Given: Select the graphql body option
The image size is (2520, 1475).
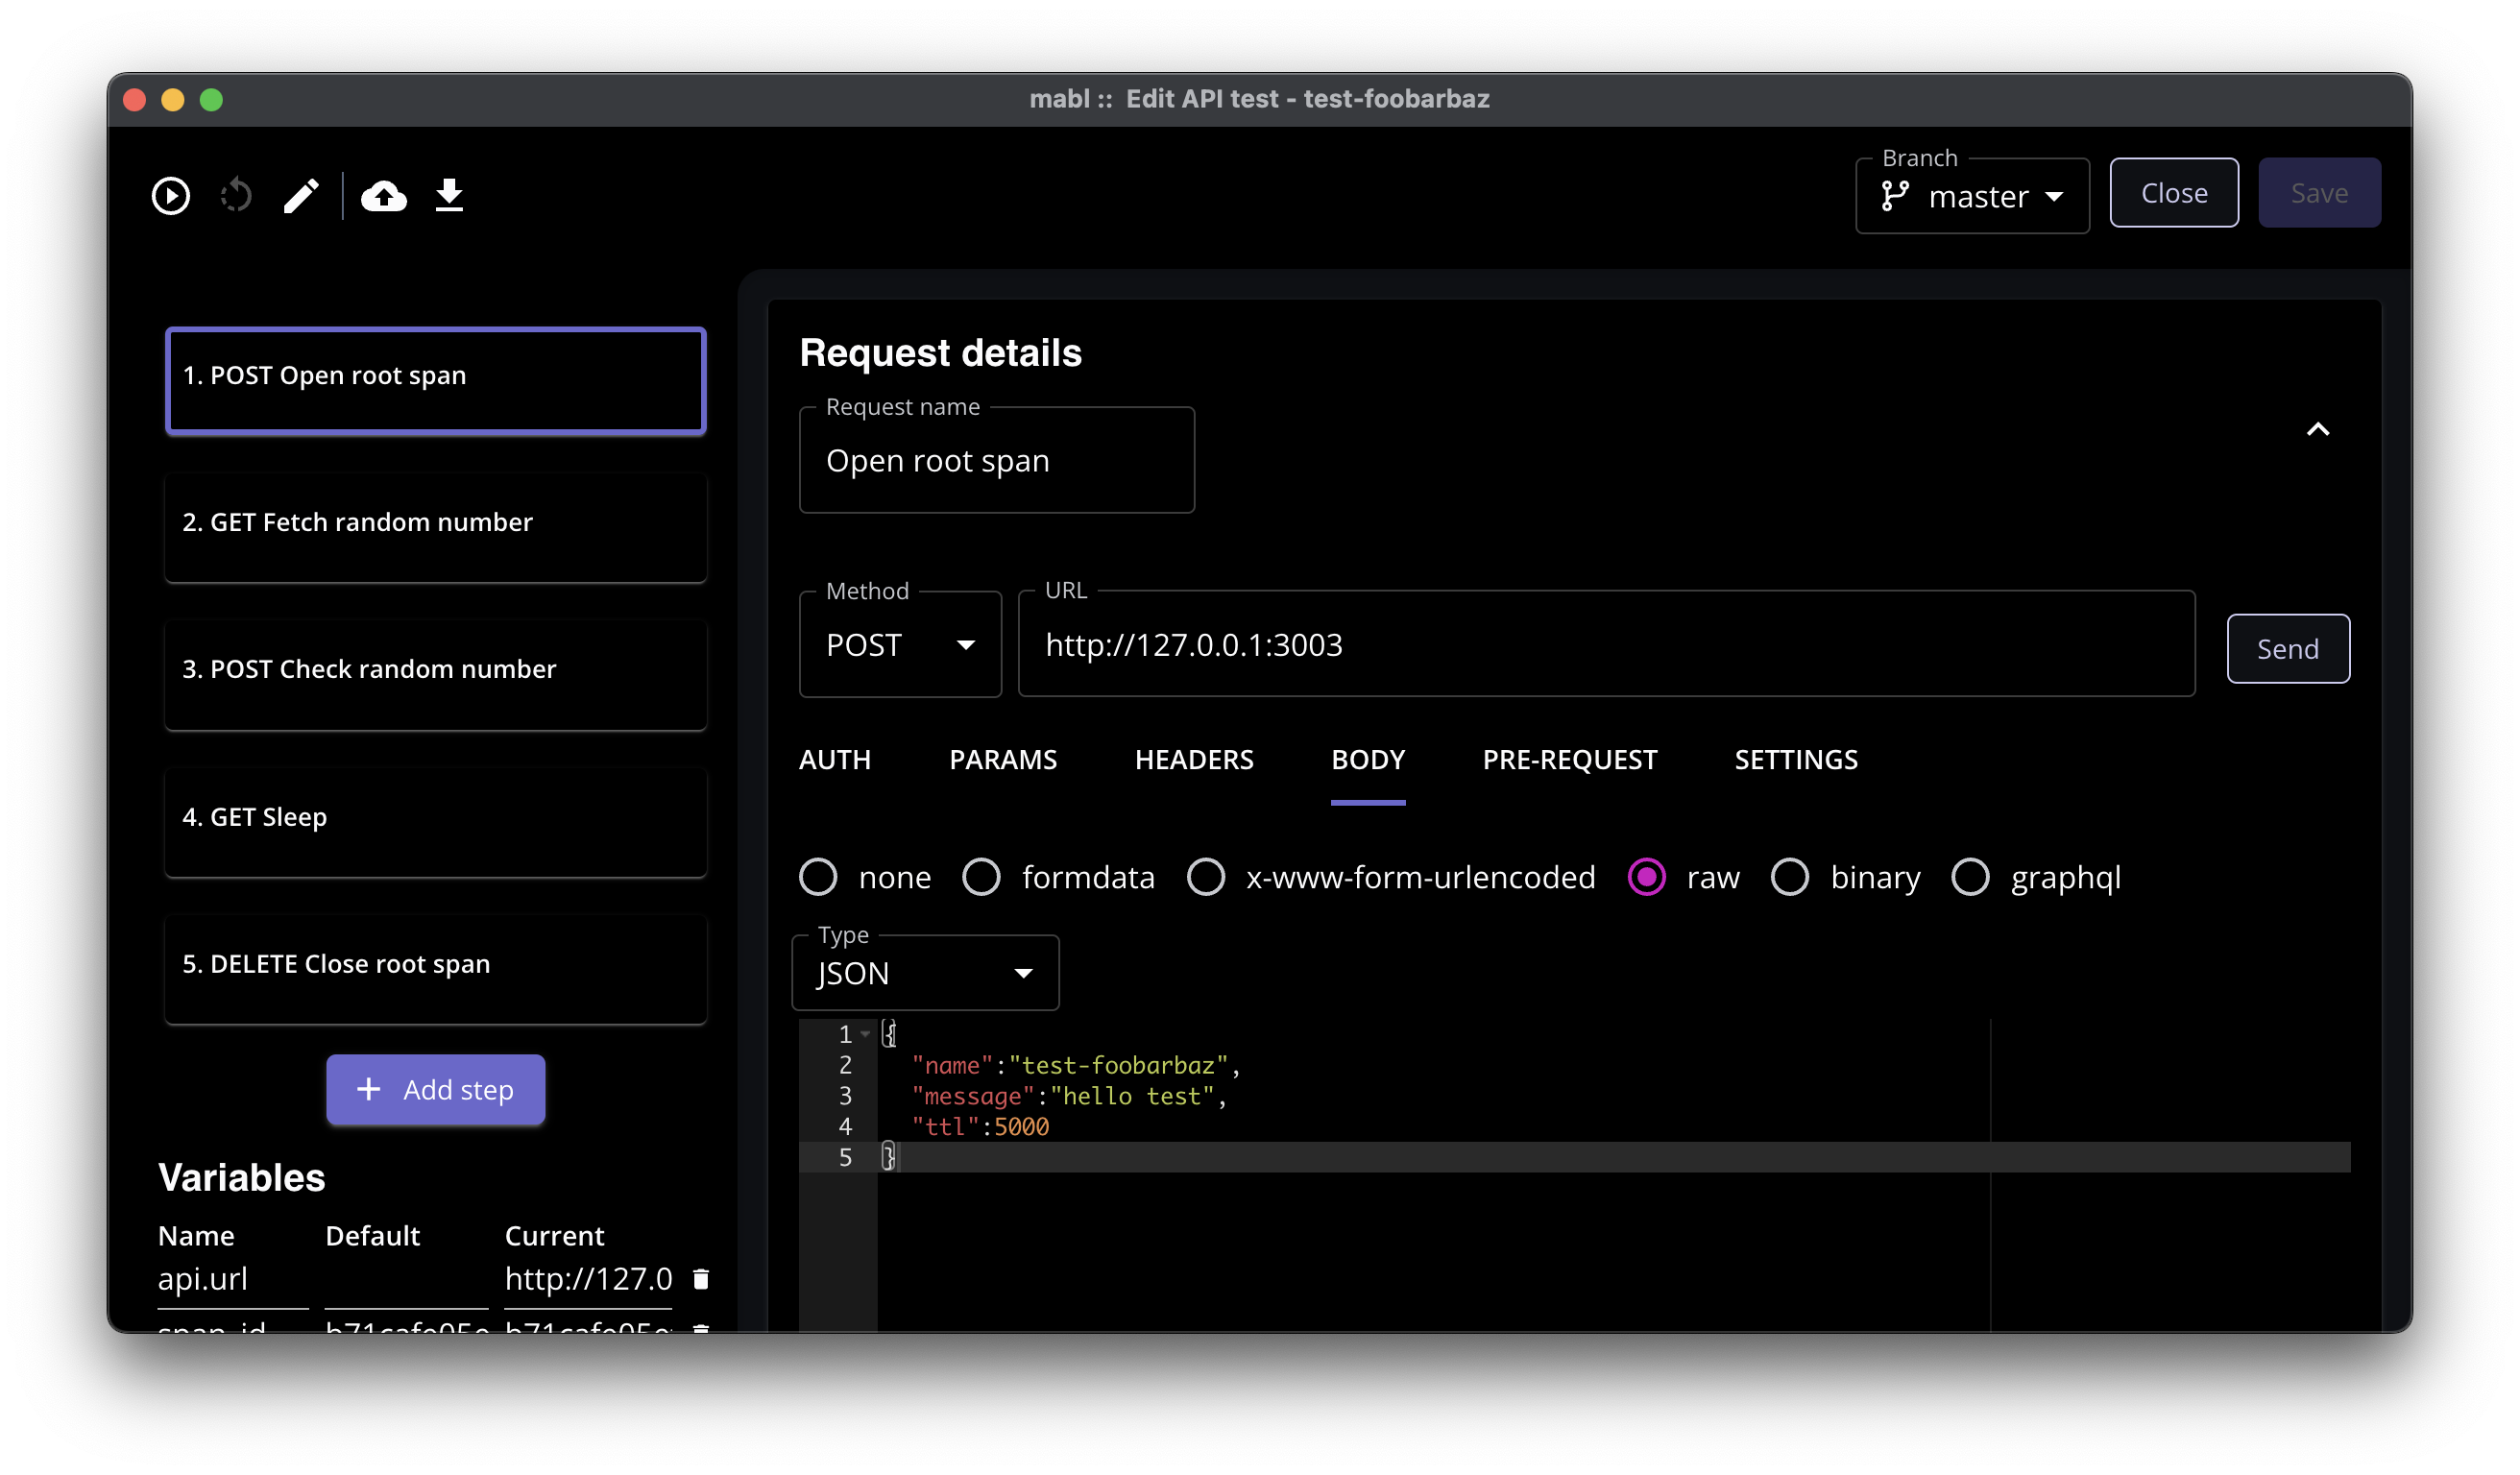Looking at the screenshot, I should click(1971, 877).
